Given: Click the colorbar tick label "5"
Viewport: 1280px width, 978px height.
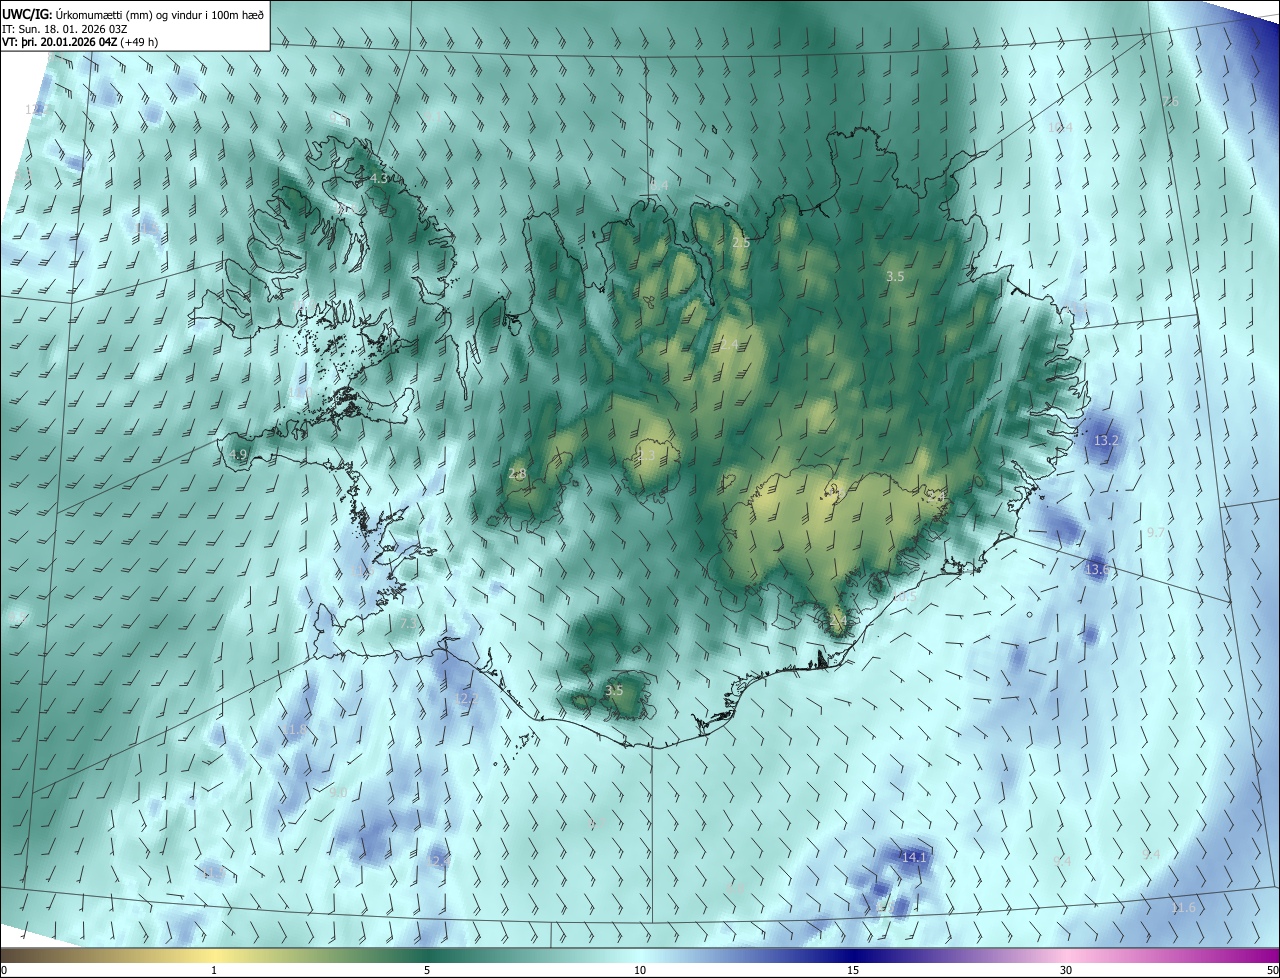Looking at the screenshot, I should point(427,971).
